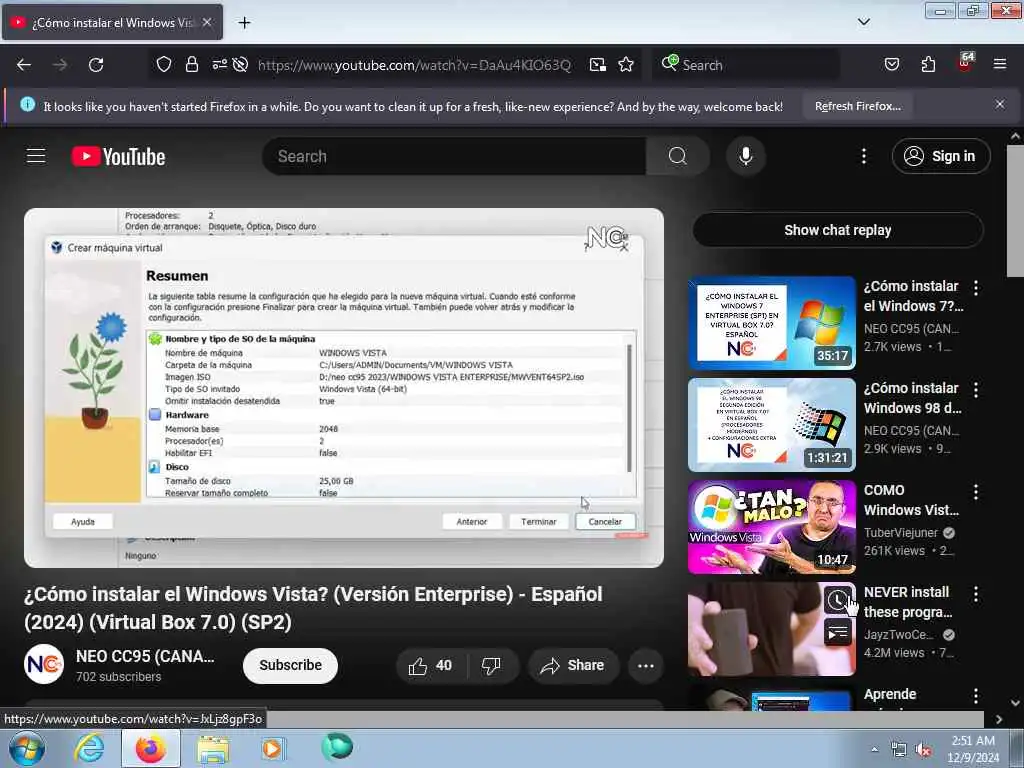
Task: Open the red extension icon with badge 64
Action: click(x=965, y=63)
